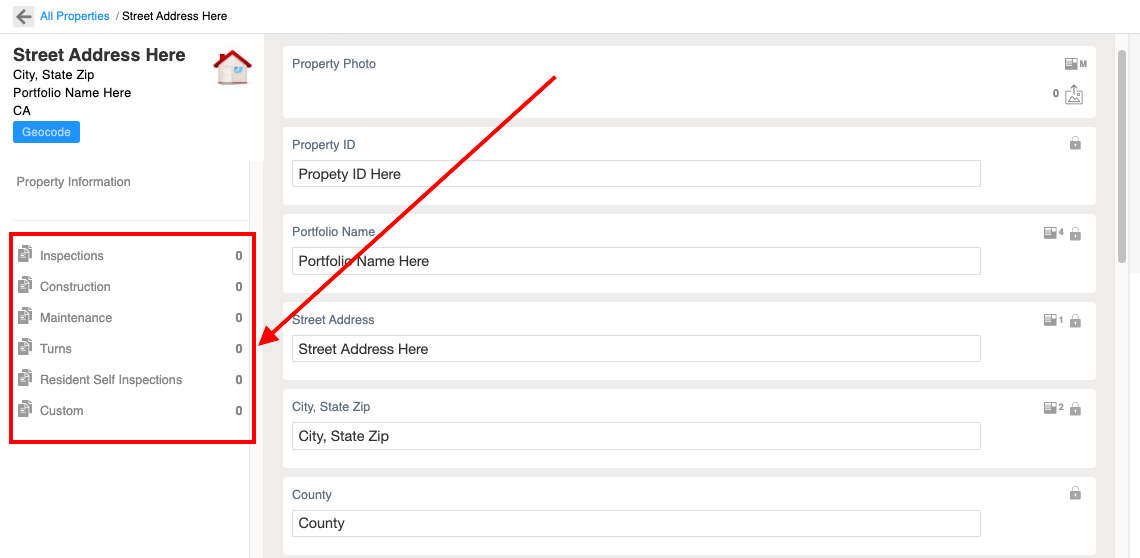Open the Custom sidebar item
Image resolution: width=1140 pixels, height=558 pixels.
pyautogui.click(x=129, y=410)
